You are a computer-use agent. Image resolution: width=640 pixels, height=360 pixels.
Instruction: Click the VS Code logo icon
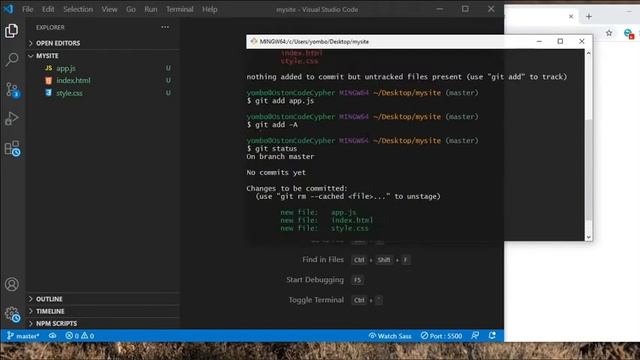pos(9,9)
